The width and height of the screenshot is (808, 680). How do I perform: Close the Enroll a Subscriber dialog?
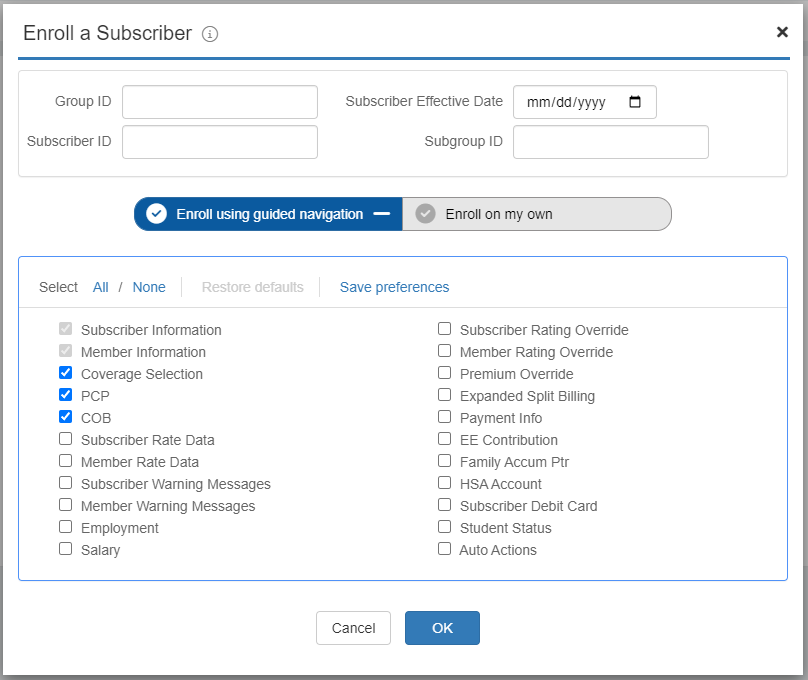[x=782, y=32]
